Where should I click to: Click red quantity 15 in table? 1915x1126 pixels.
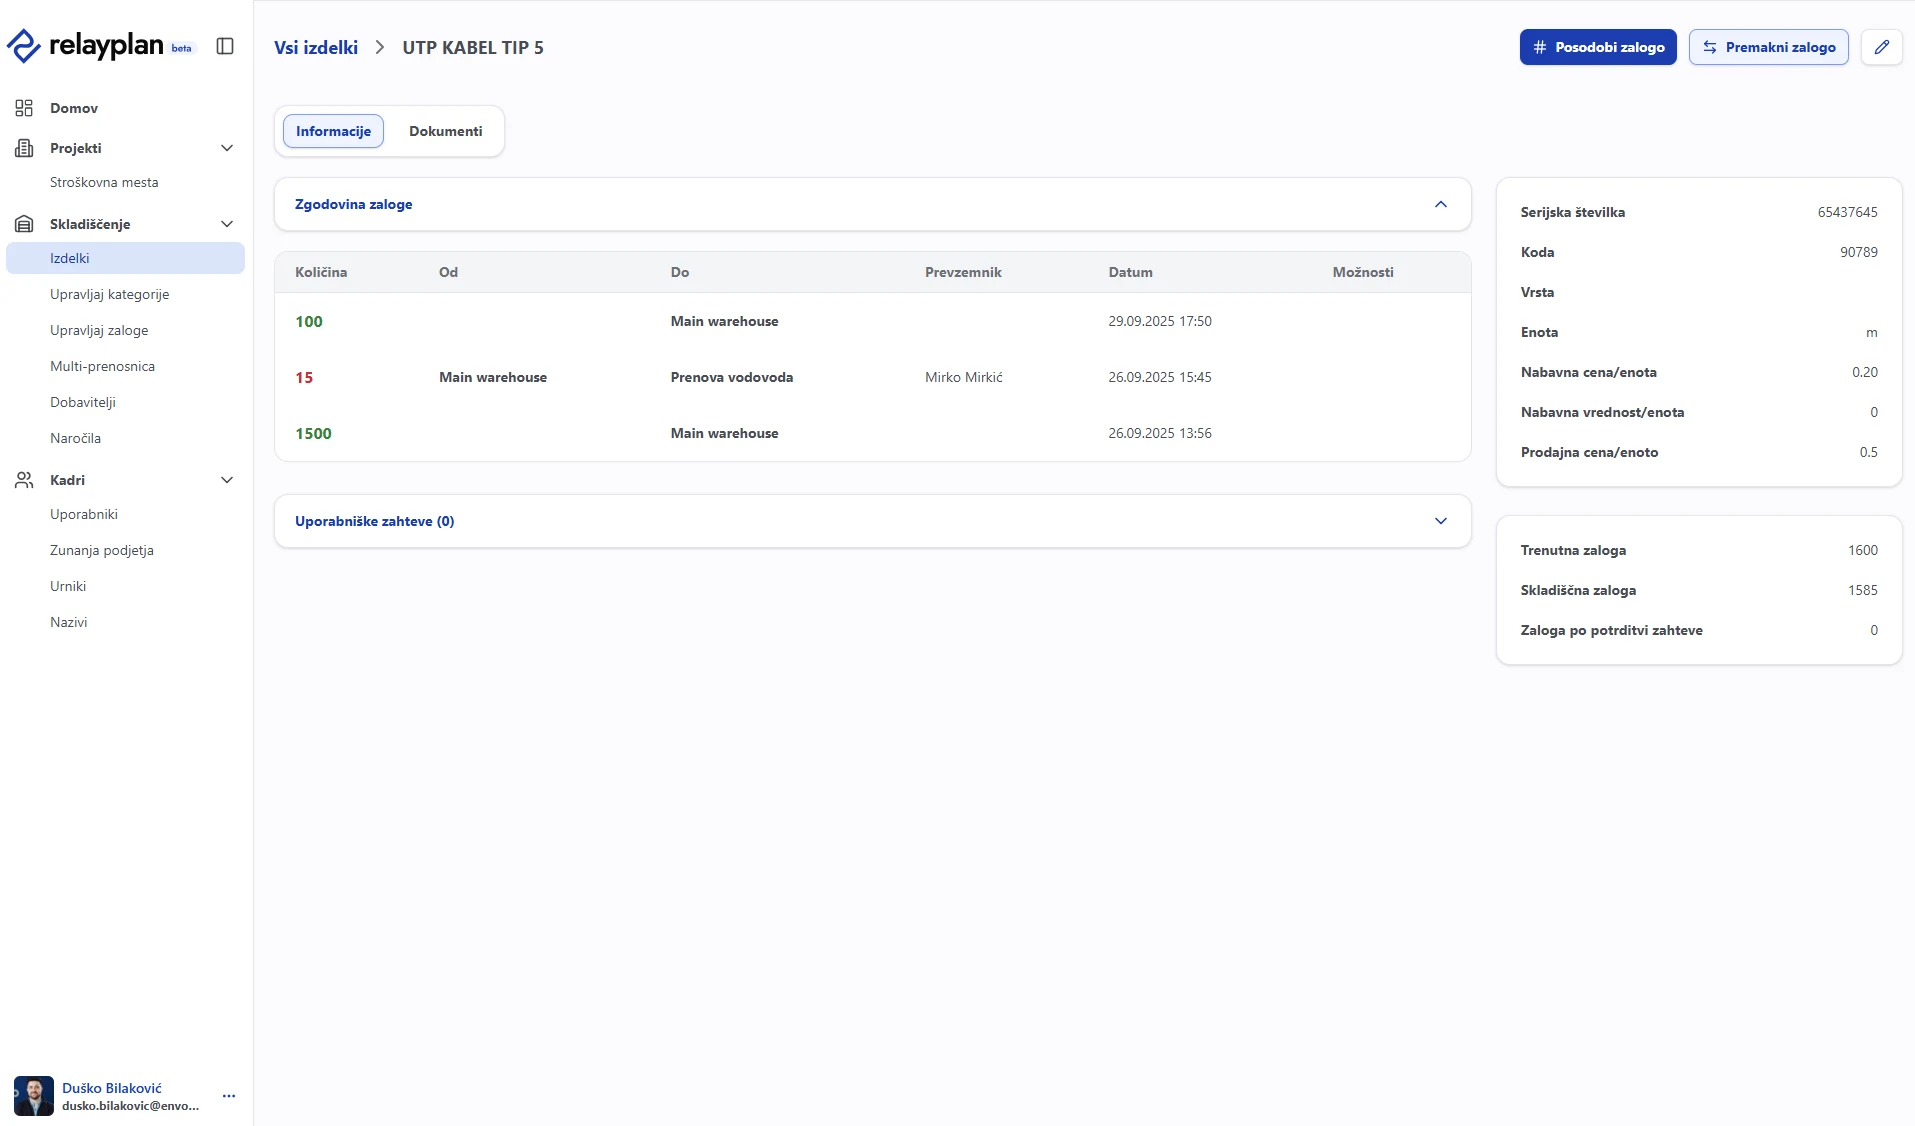(304, 377)
